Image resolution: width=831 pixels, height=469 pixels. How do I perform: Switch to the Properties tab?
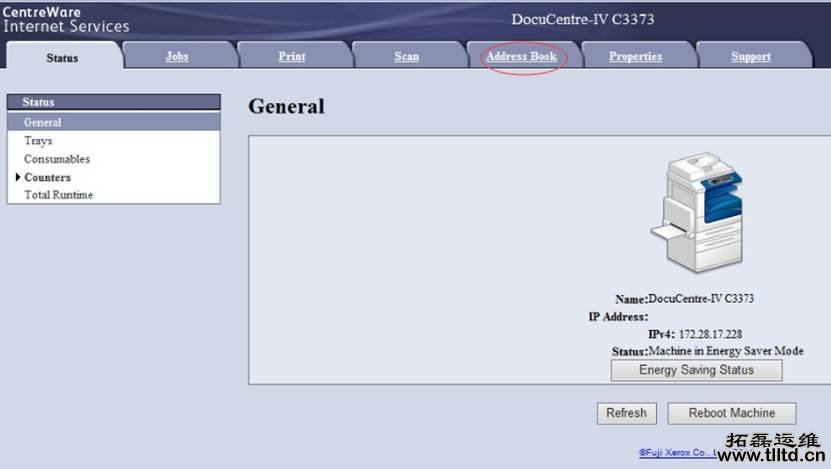[x=635, y=57]
